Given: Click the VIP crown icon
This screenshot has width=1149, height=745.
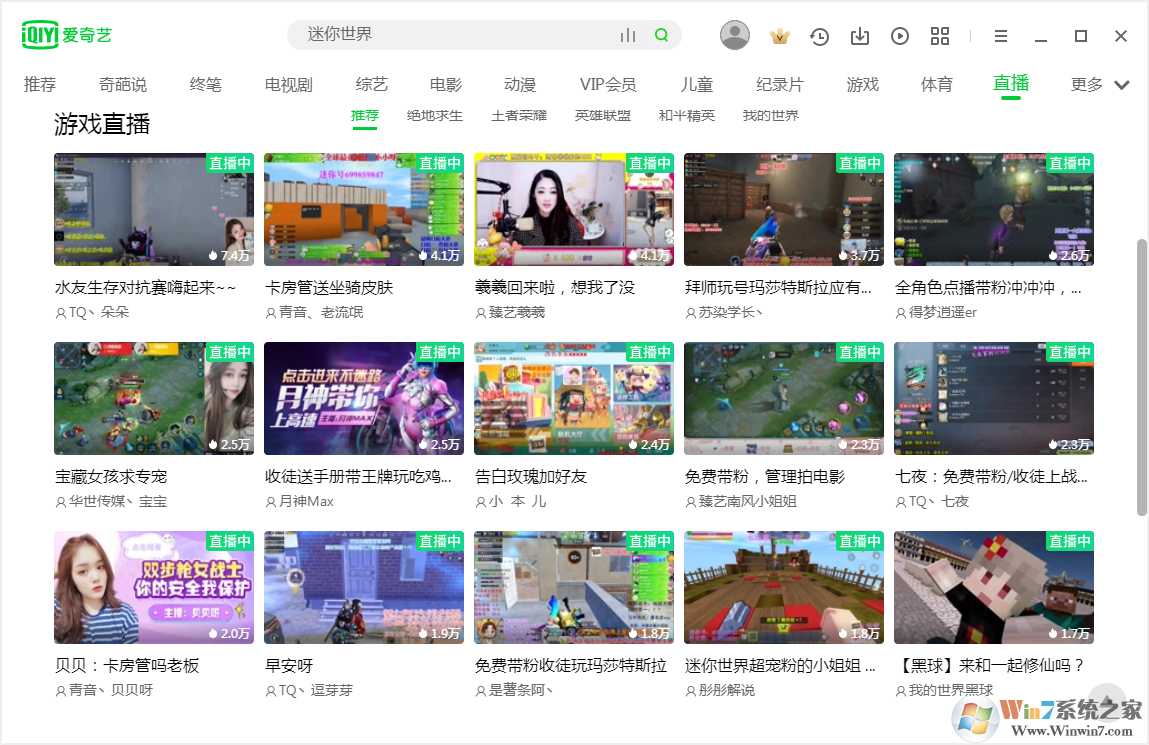Looking at the screenshot, I should (x=779, y=35).
